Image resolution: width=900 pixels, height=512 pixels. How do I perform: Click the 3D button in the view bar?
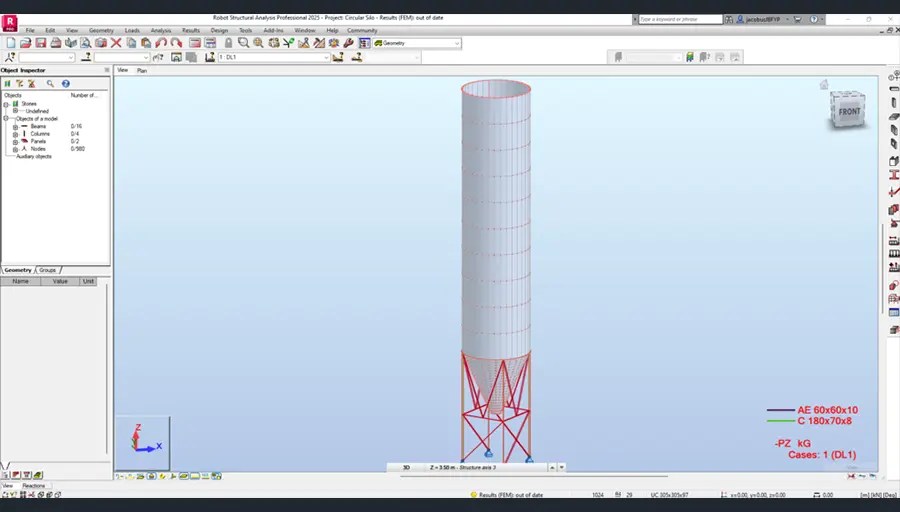click(x=406, y=467)
